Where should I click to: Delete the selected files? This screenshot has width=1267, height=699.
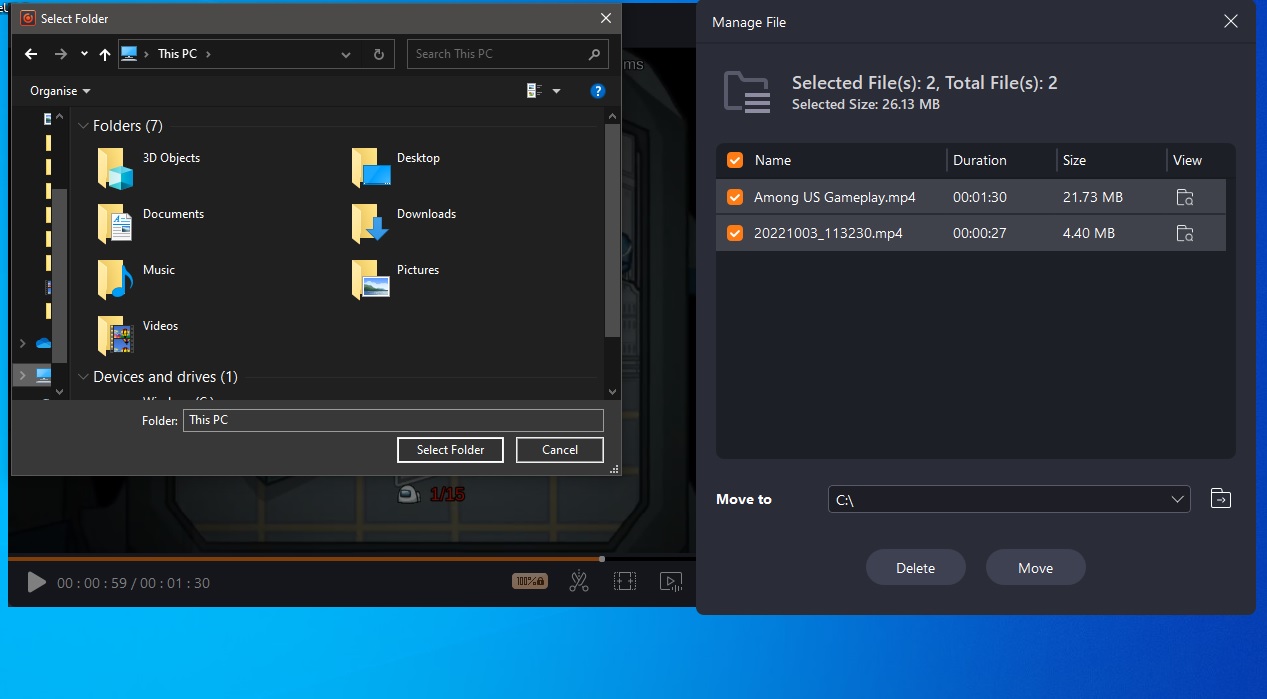916,568
